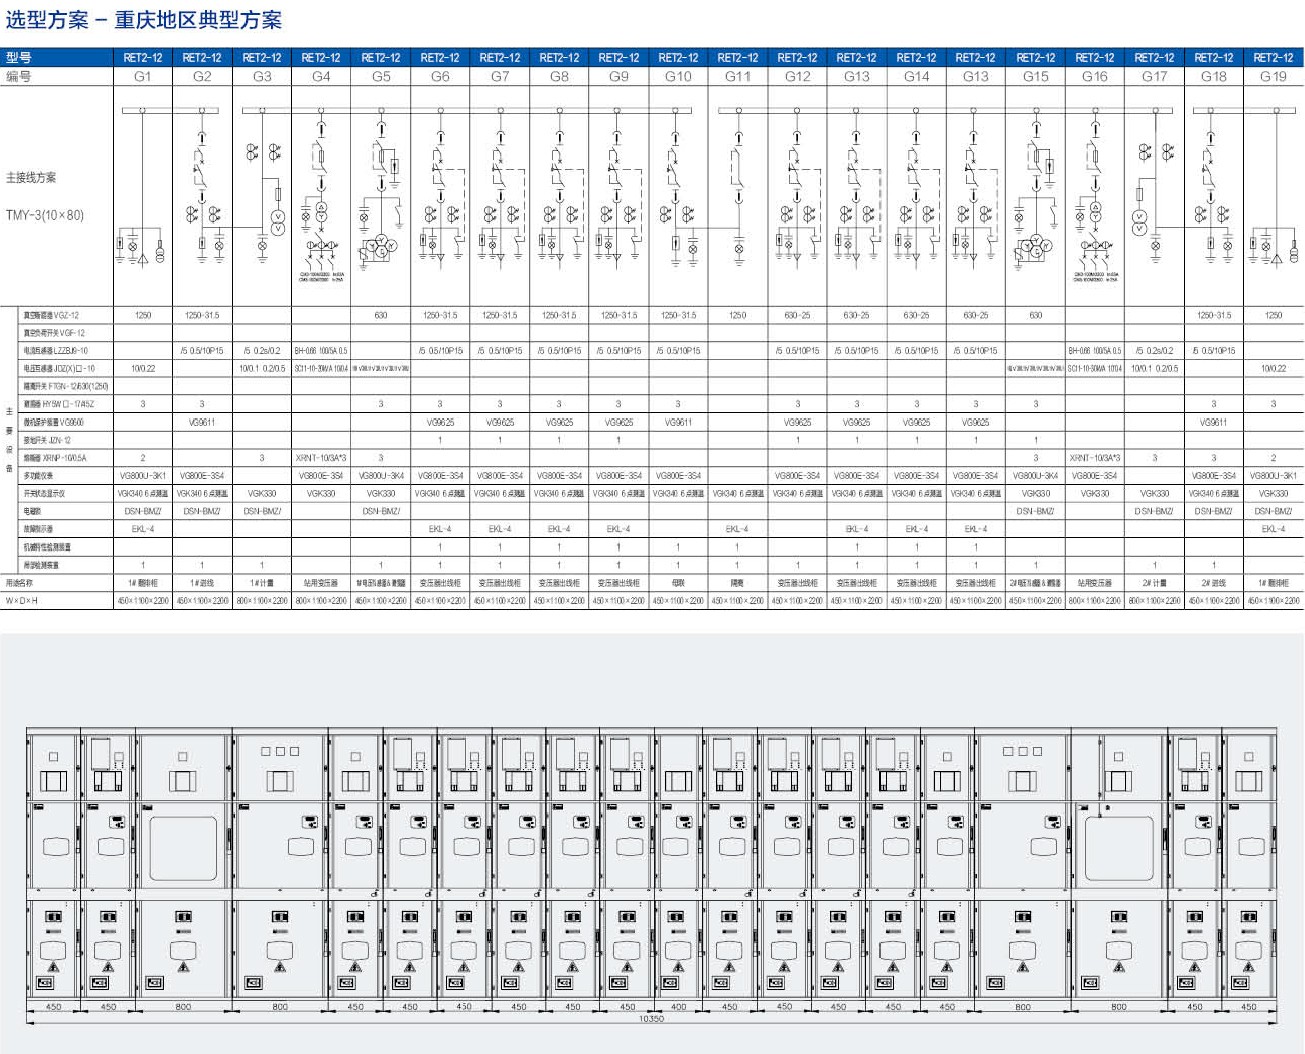Image resolution: width=1305 pixels, height=1054 pixels.
Task: Click the row of three squares on fourth cabinet
Action: (x=280, y=751)
